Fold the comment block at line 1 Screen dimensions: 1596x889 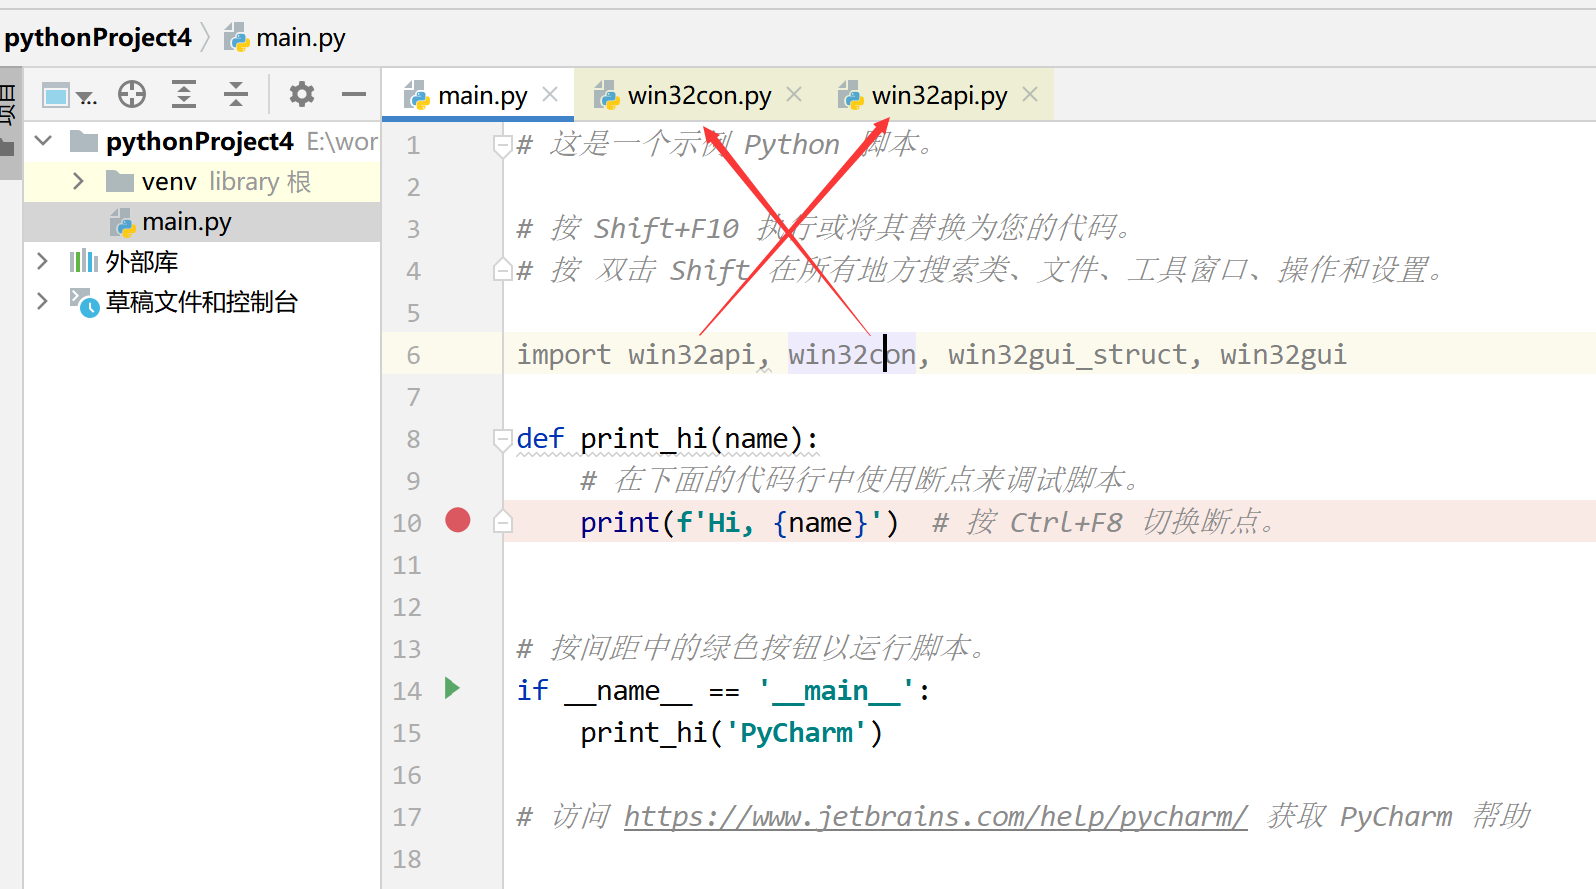pos(503,146)
